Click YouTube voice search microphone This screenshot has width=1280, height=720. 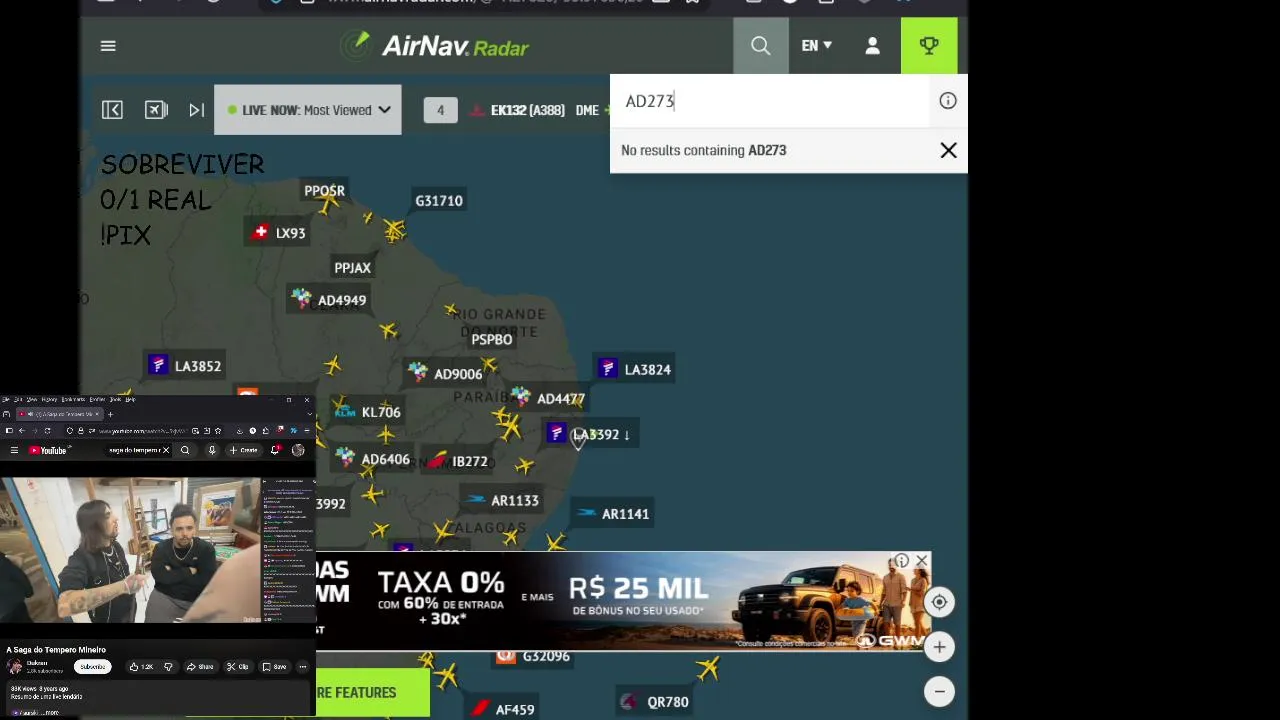[212, 451]
